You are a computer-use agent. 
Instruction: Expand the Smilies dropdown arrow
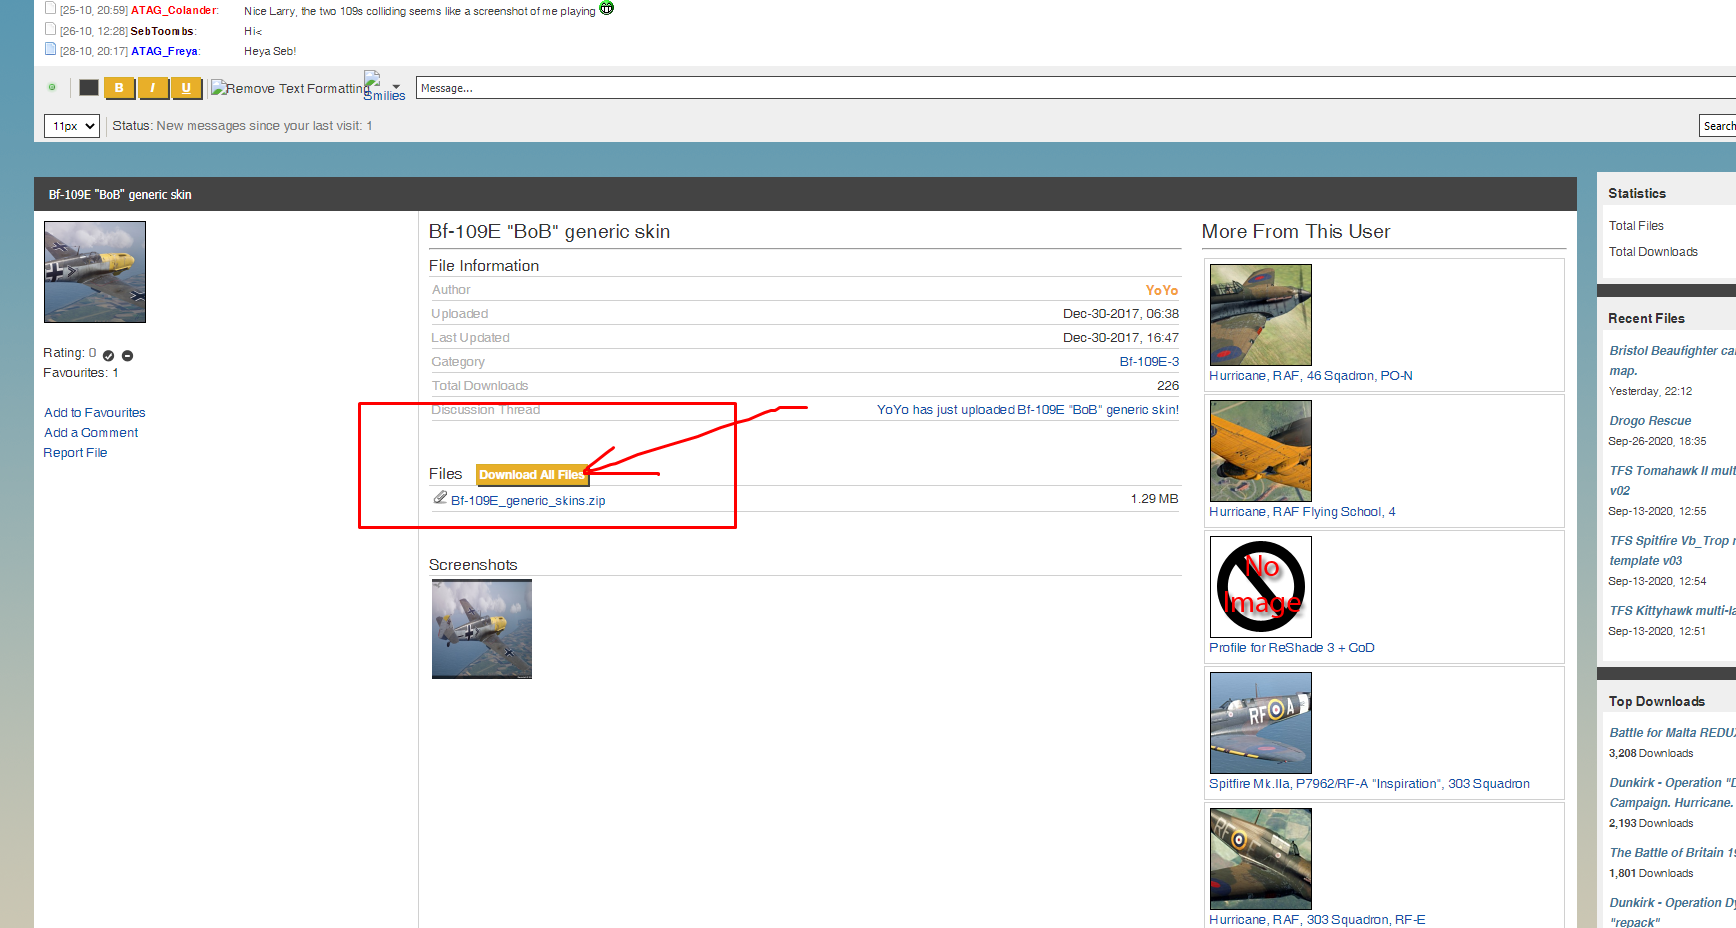click(x=397, y=87)
